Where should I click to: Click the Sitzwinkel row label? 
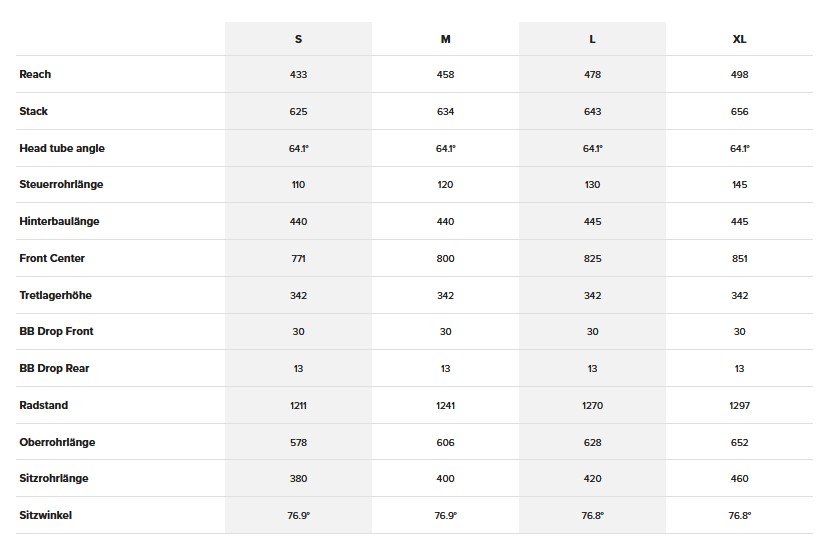(x=46, y=515)
